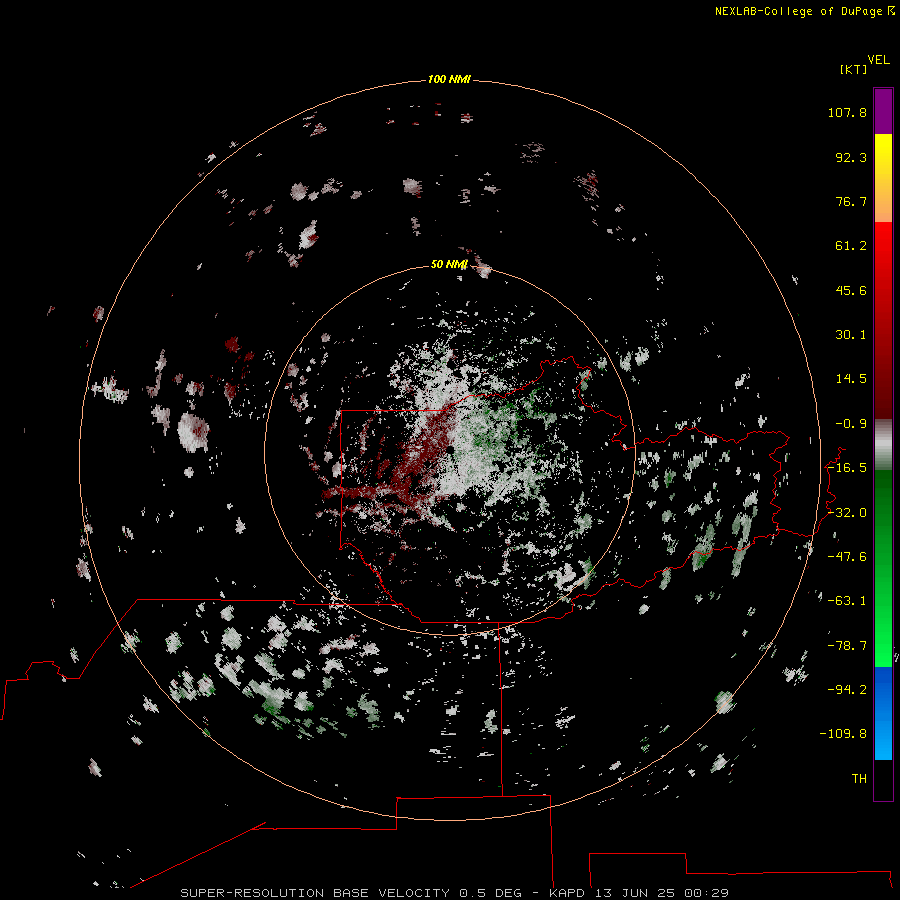Click the 107.8 legend value
The height and width of the screenshot is (900, 900).
coord(847,112)
